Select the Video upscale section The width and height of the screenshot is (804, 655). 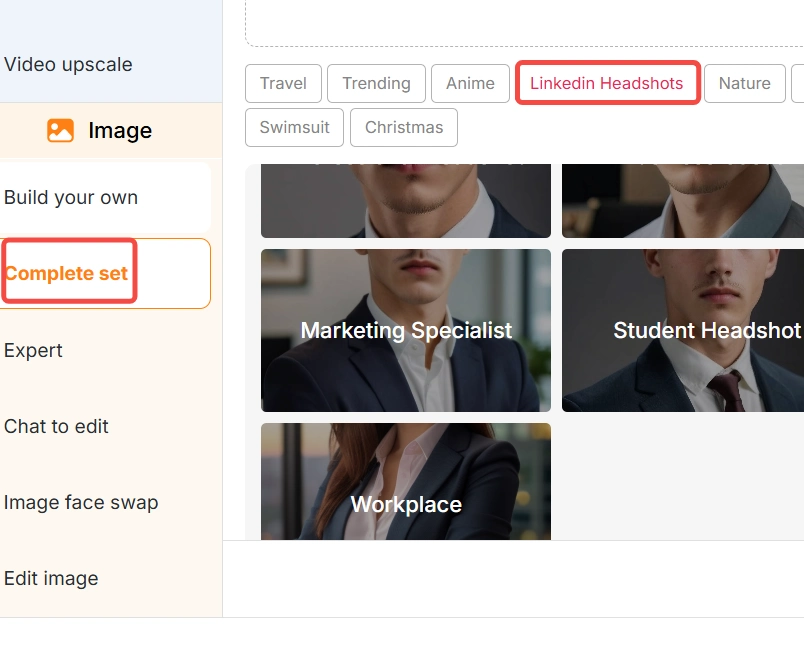click(x=67, y=64)
